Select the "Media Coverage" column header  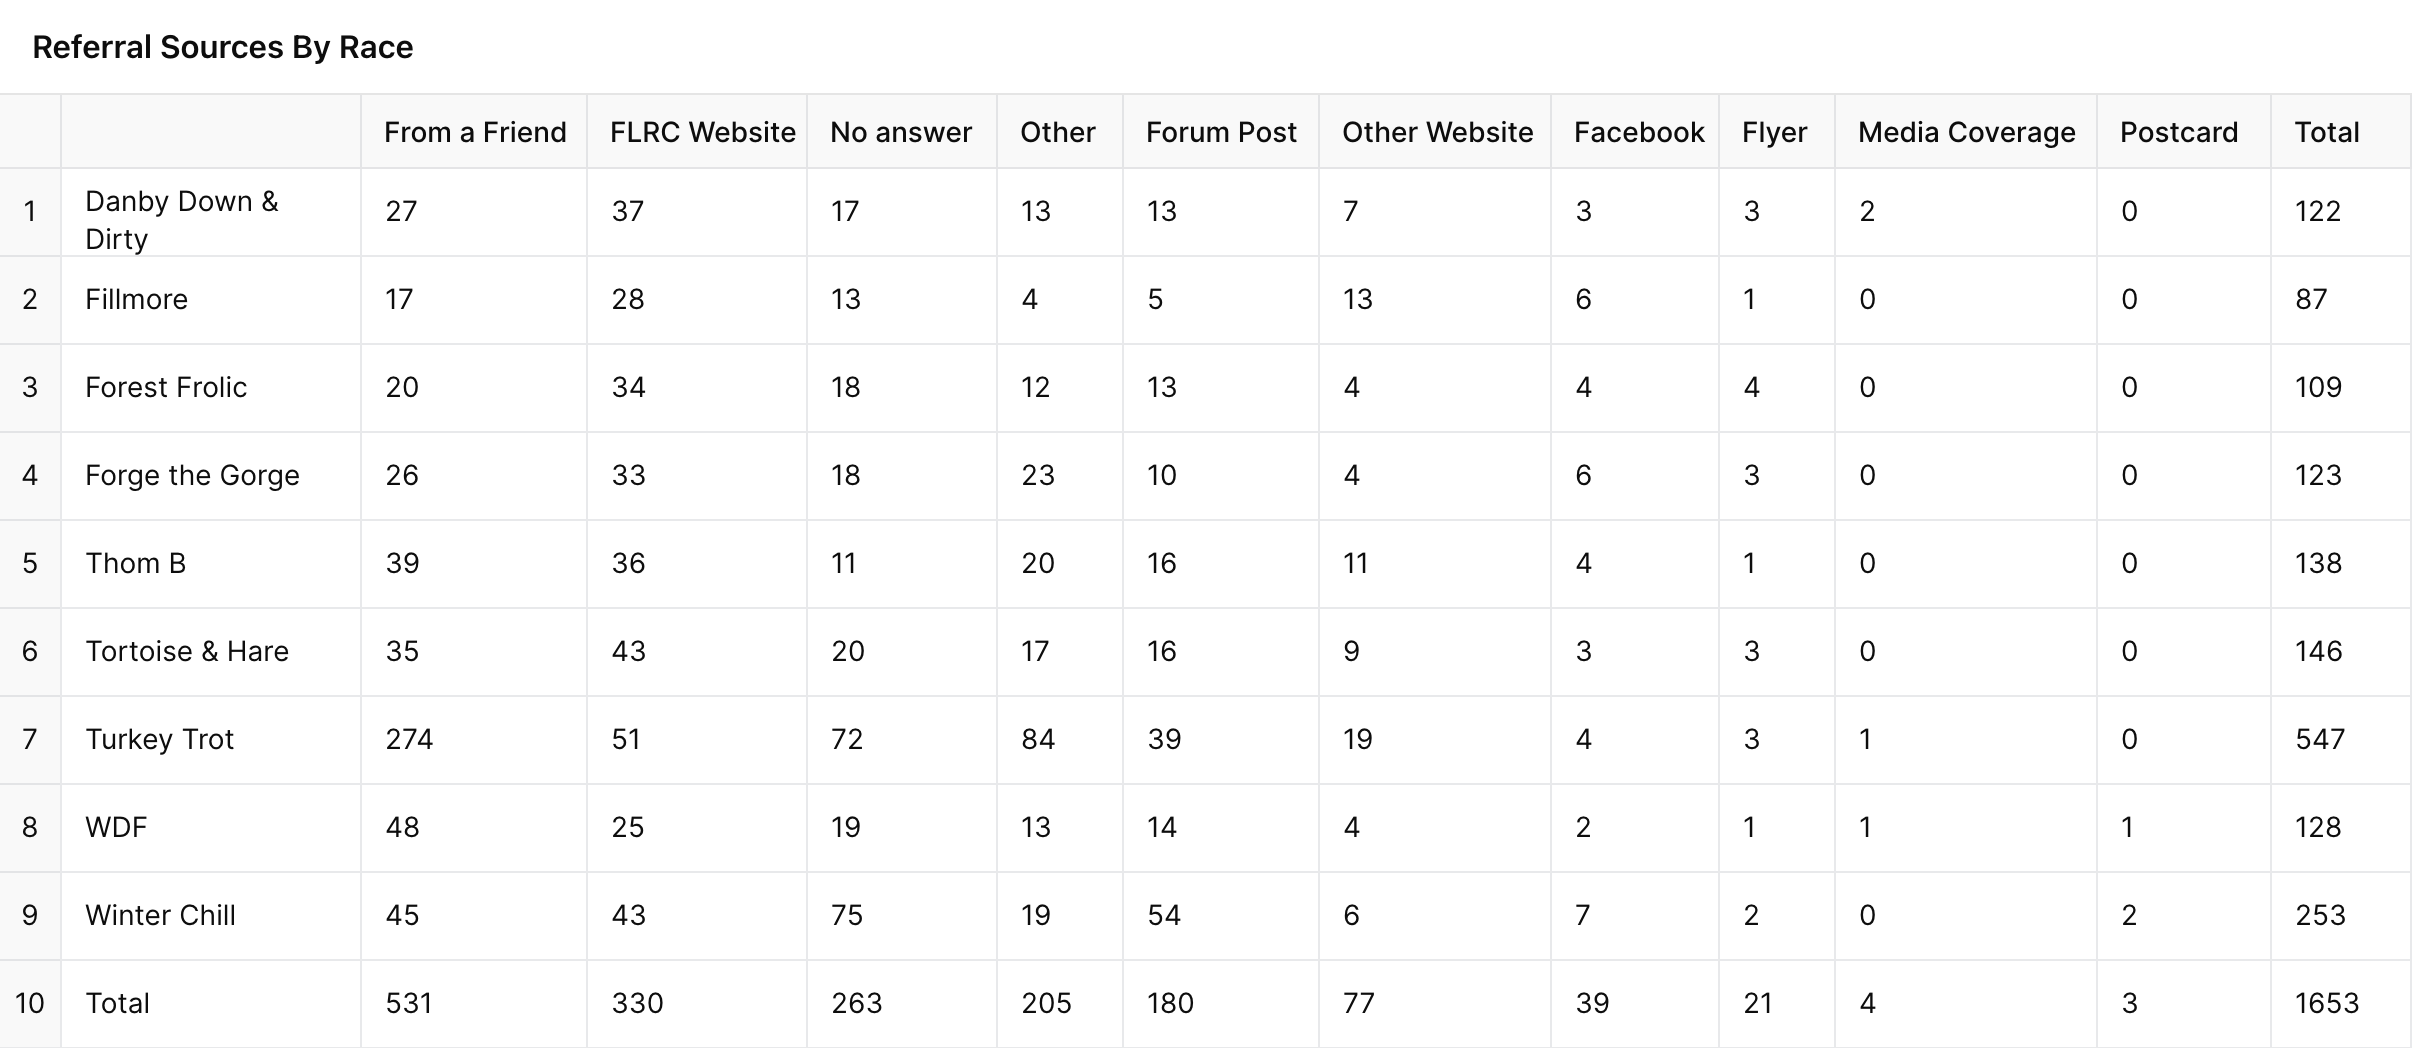[x=1966, y=132]
